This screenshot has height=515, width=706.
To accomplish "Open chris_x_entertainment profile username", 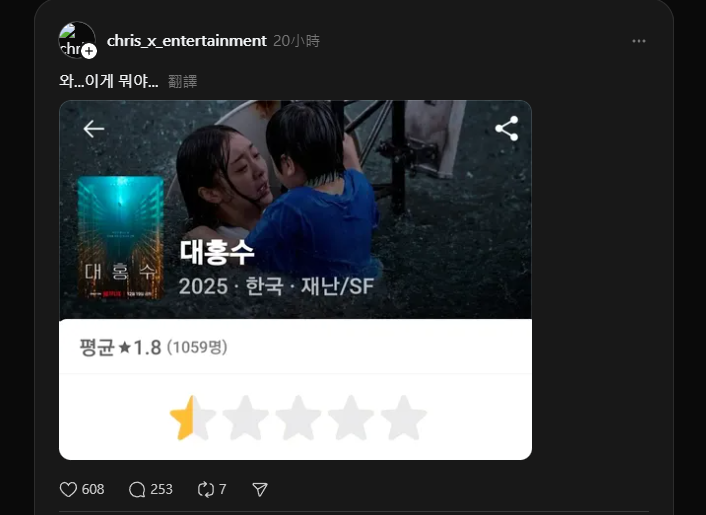I will pos(186,41).
